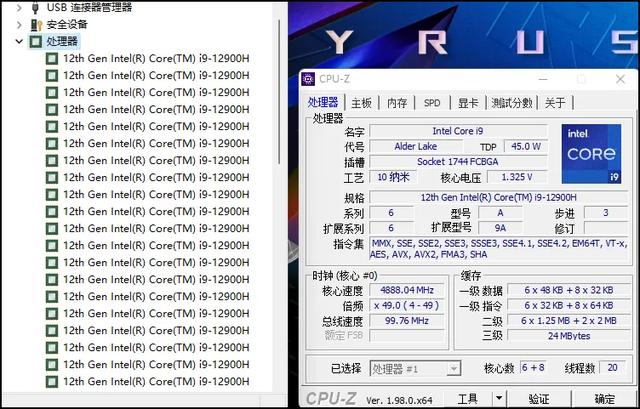This screenshot has height=409, width=640.
Task: Select USB 连接器管理器 in Device Manager
Action: [89, 7]
